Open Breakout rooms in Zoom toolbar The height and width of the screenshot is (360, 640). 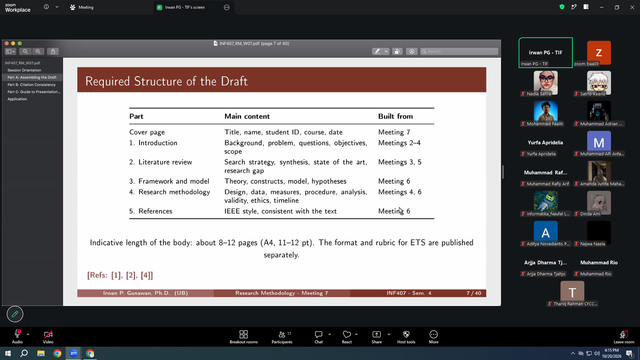tap(243, 337)
